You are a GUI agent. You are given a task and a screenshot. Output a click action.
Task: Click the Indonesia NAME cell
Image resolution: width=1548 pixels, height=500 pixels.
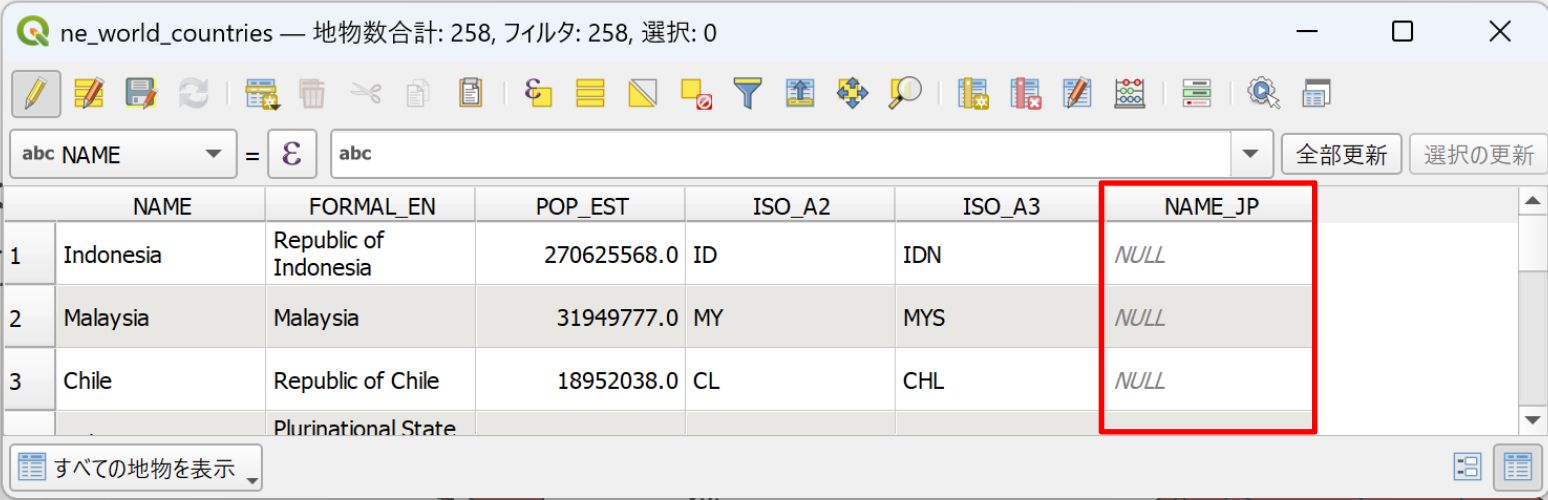point(161,255)
